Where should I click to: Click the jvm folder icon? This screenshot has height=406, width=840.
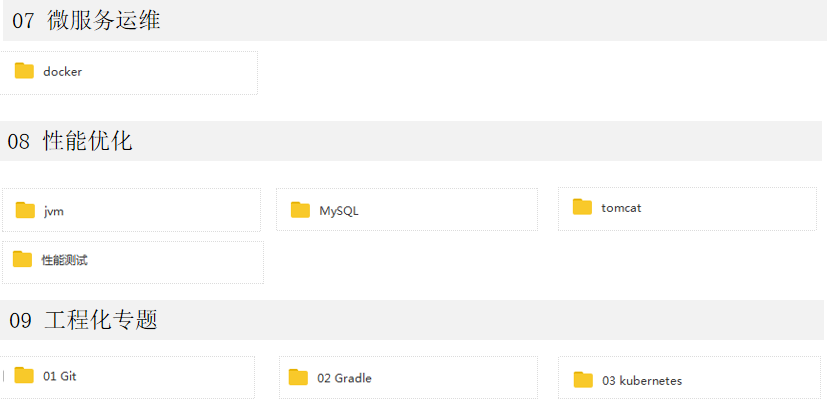point(25,210)
